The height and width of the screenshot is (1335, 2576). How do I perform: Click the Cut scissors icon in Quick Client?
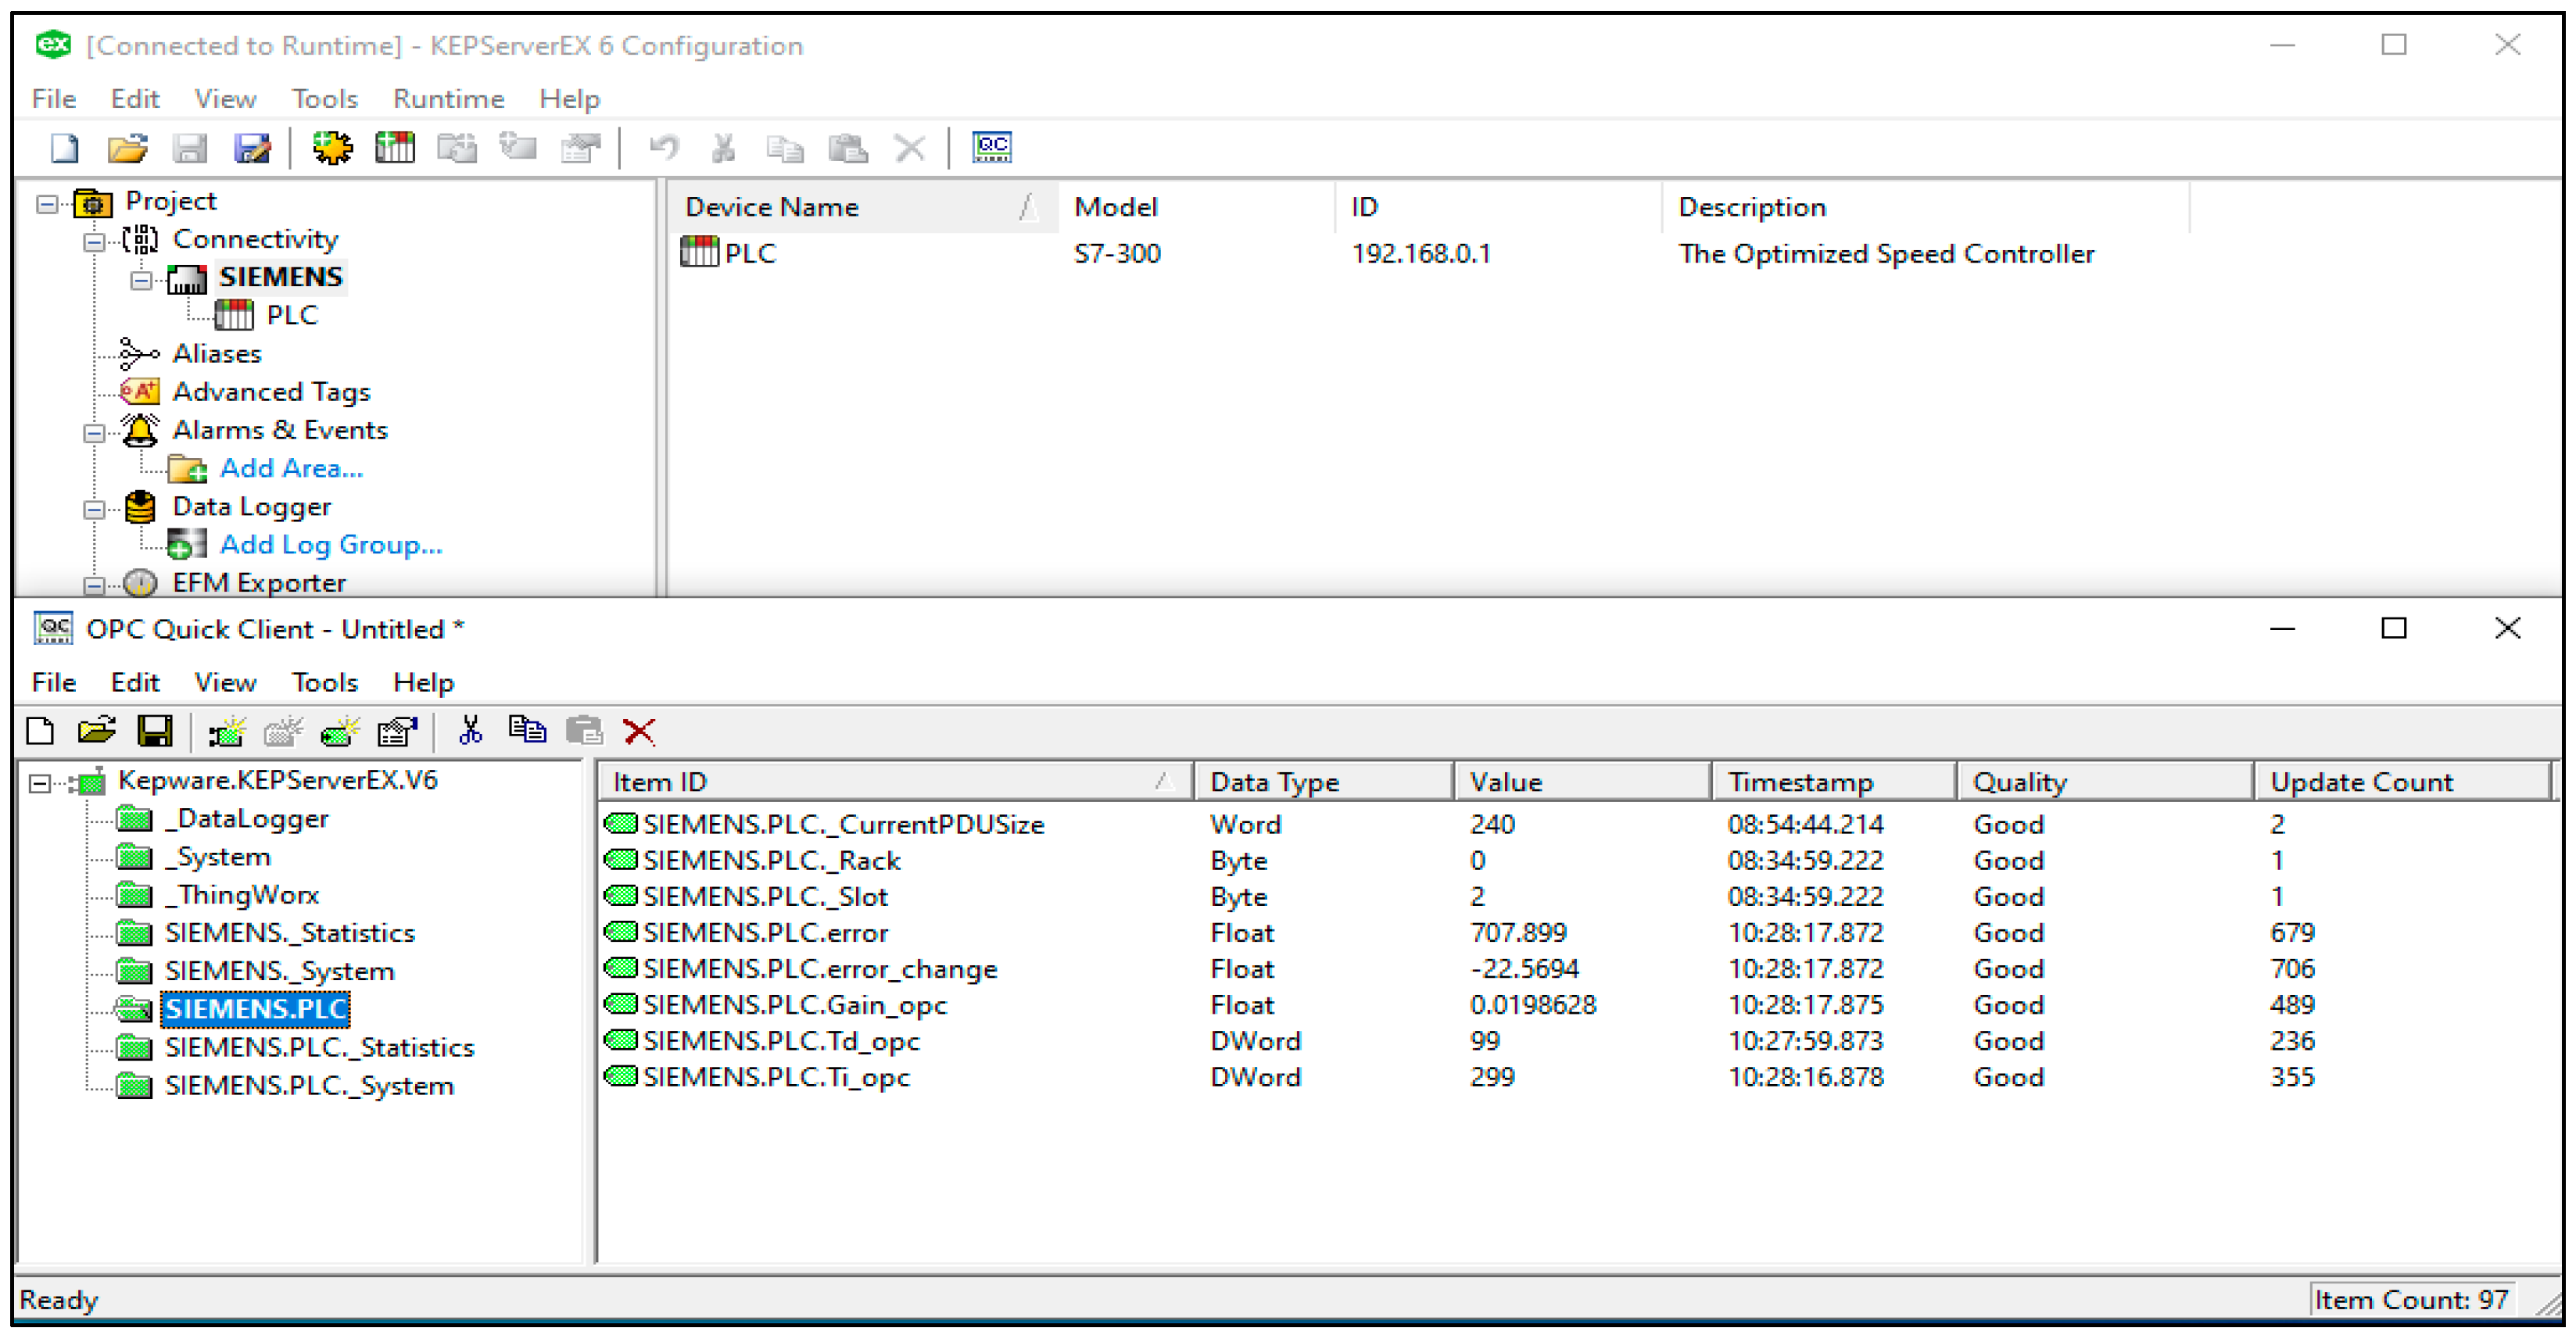(469, 732)
